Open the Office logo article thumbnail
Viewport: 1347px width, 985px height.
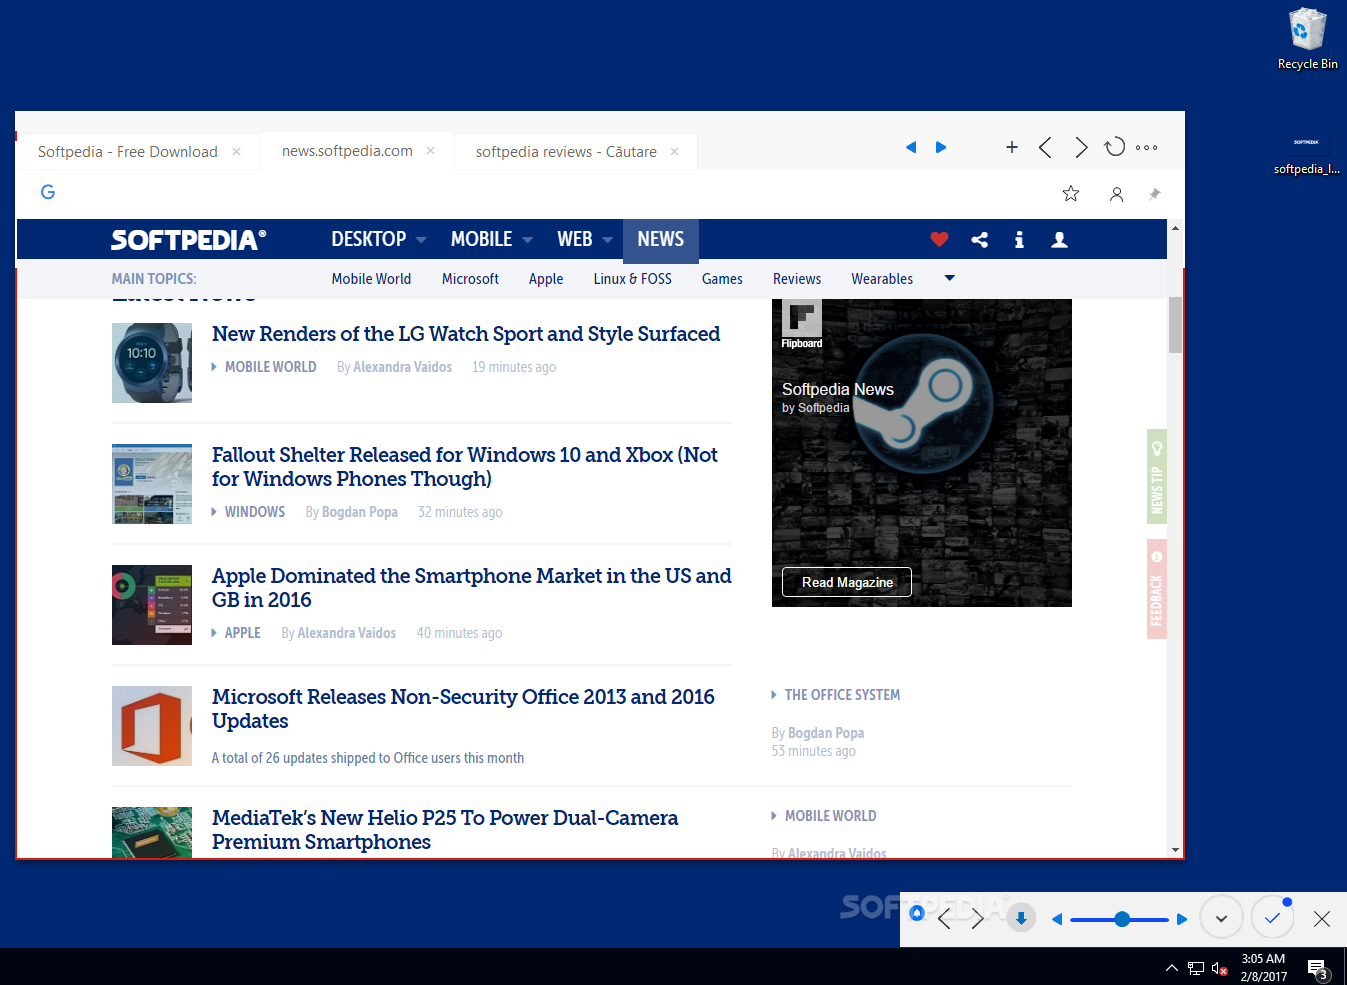pyautogui.click(x=152, y=726)
